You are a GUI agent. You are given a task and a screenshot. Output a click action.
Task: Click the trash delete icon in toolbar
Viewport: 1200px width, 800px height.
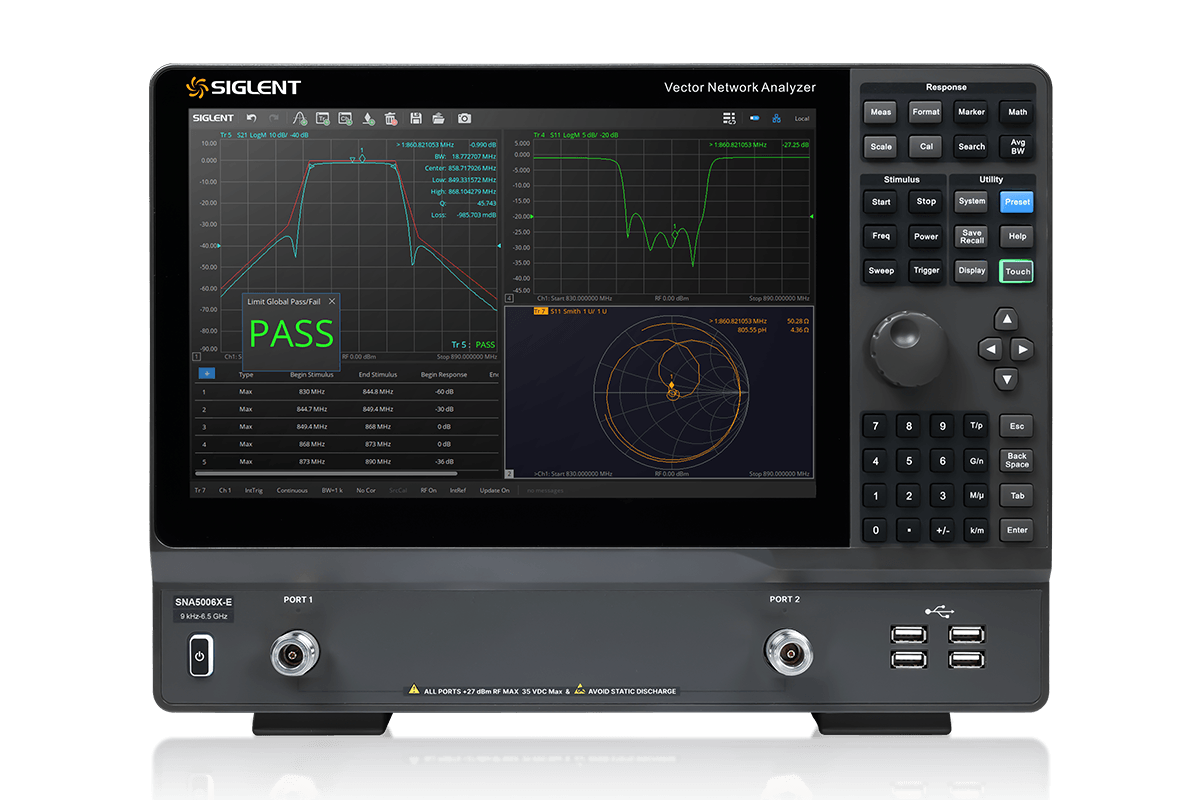tap(391, 118)
